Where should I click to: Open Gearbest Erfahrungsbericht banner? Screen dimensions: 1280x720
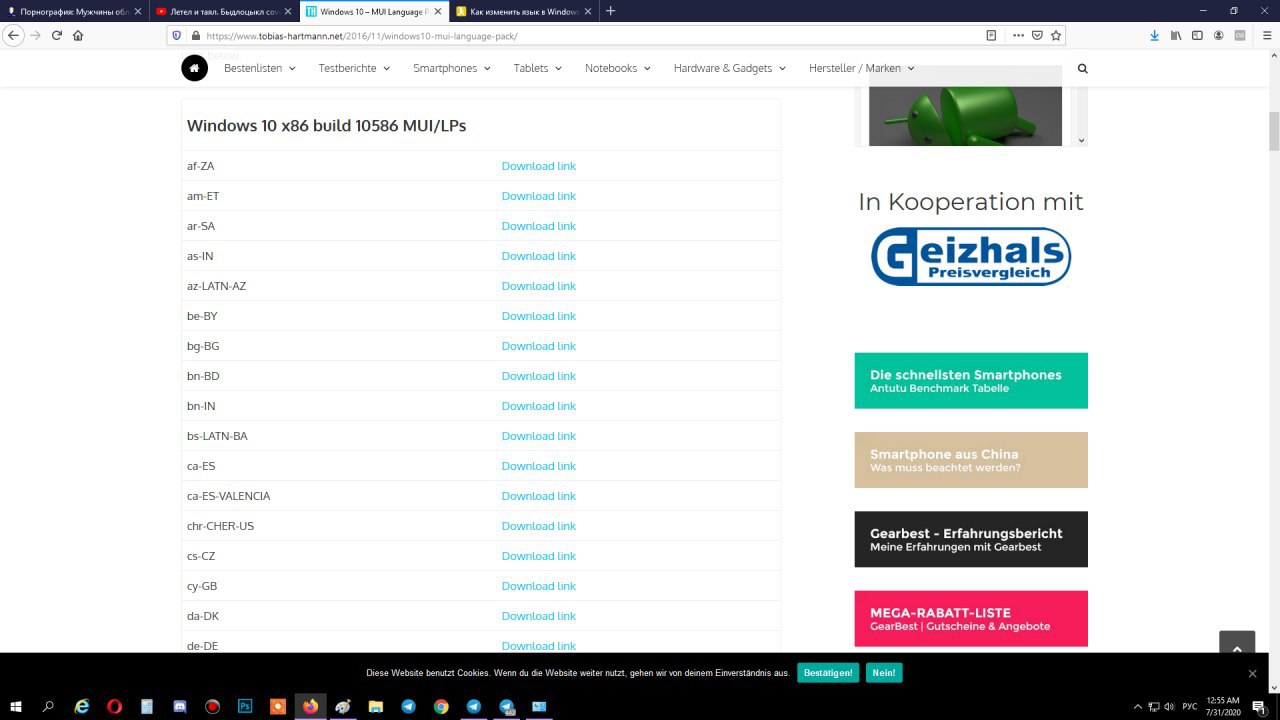971,539
